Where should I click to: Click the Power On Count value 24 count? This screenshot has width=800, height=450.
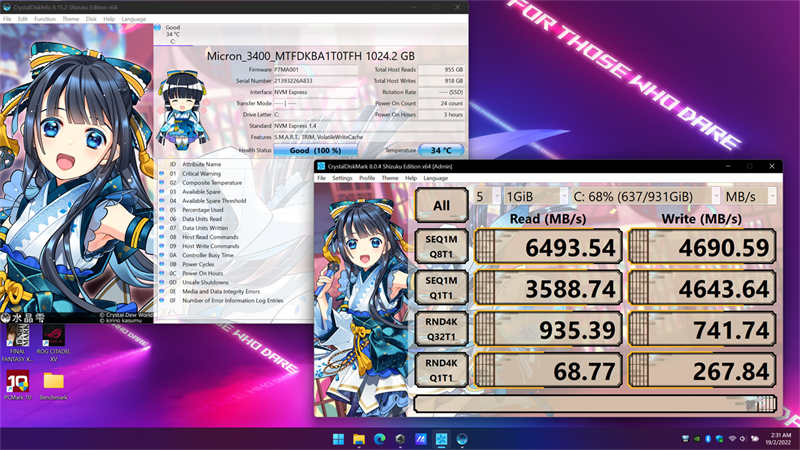pyautogui.click(x=441, y=103)
